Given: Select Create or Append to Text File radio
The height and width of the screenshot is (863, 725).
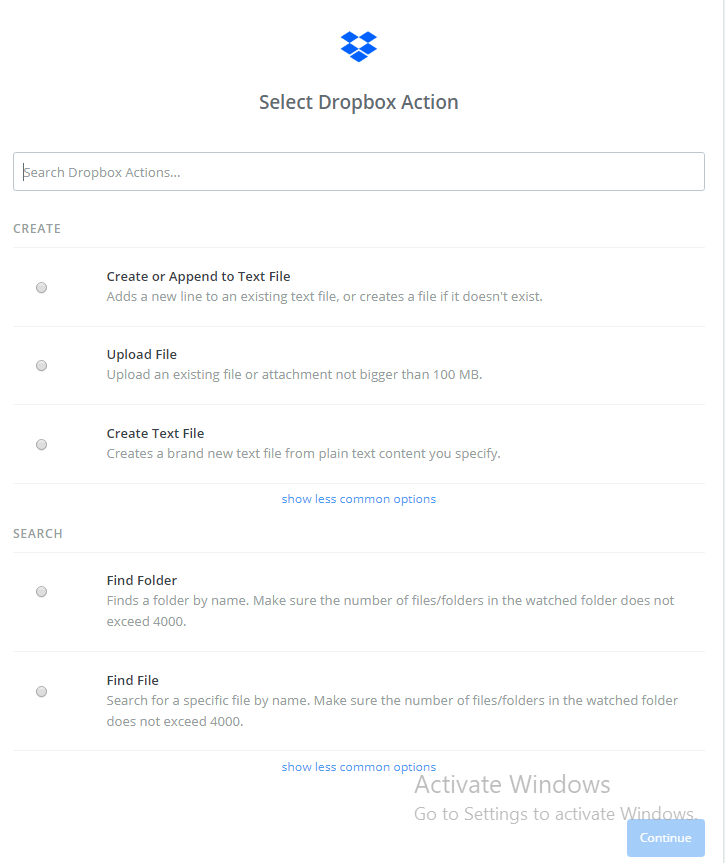Looking at the screenshot, I should (41, 287).
